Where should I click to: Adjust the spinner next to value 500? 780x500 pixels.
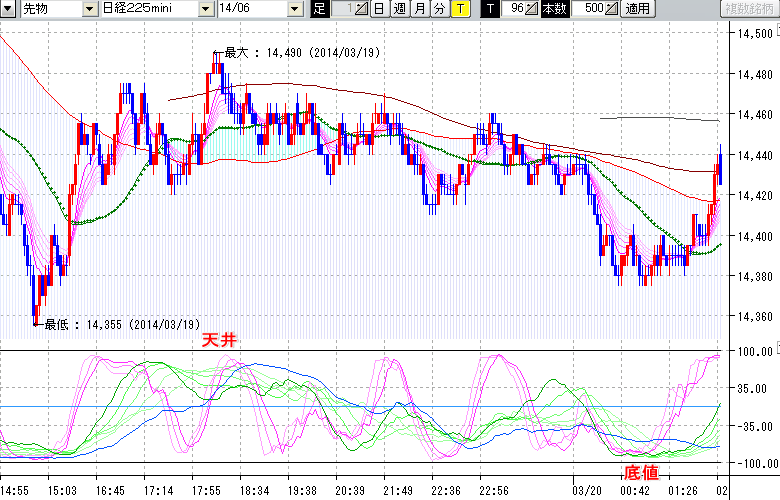click(612, 9)
